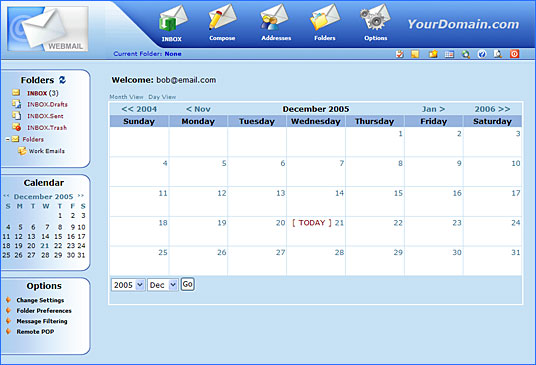Go to previous month in the sidebar mini calendar
Screen dimensions: 536x365
coord(6,196)
